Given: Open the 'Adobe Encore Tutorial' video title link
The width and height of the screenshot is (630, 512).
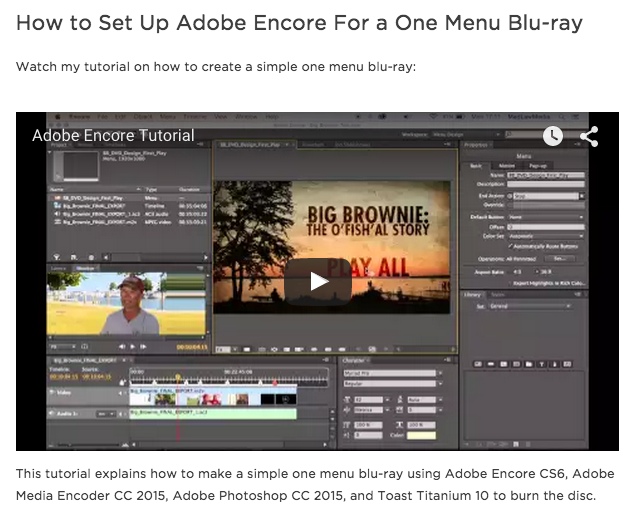Looking at the screenshot, I should coord(113,135).
